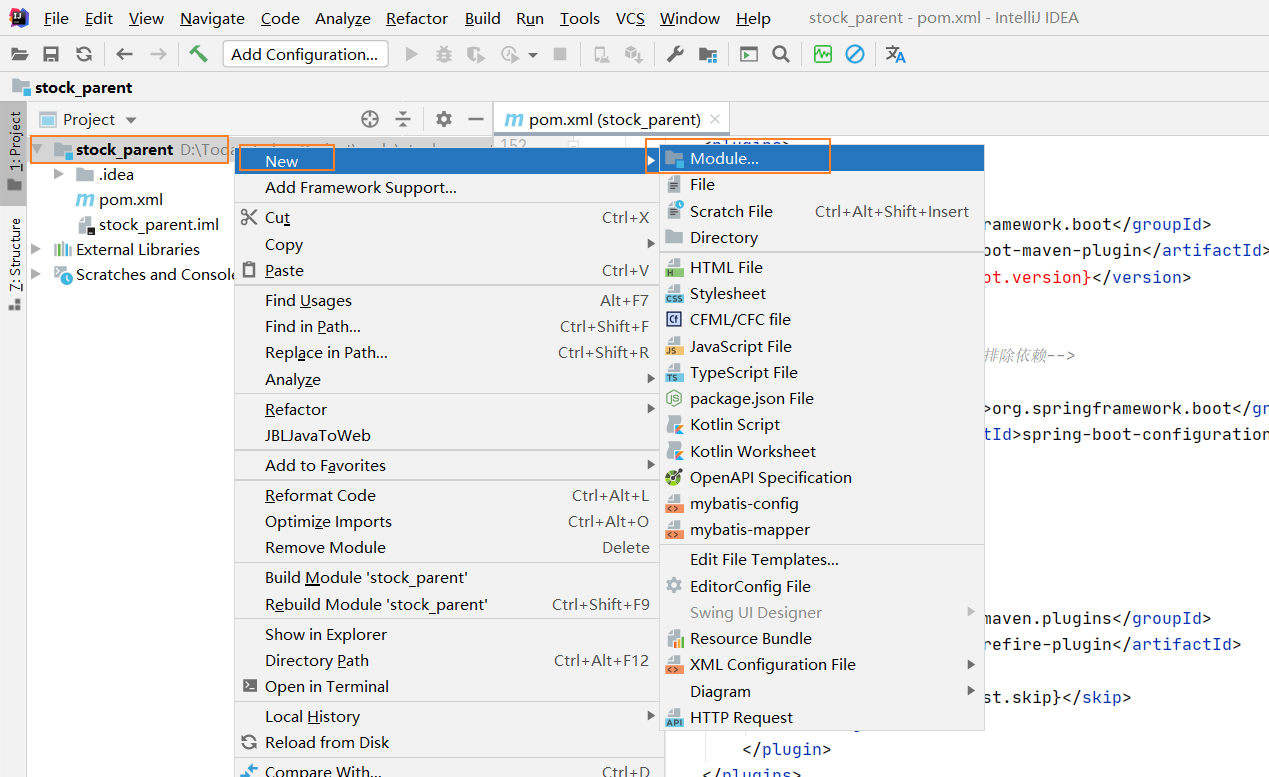The width and height of the screenshot is (1269, 777).
Task: Click Collapse All icon in Project panel
Action: pyautogui.click(x=403, y=119)
